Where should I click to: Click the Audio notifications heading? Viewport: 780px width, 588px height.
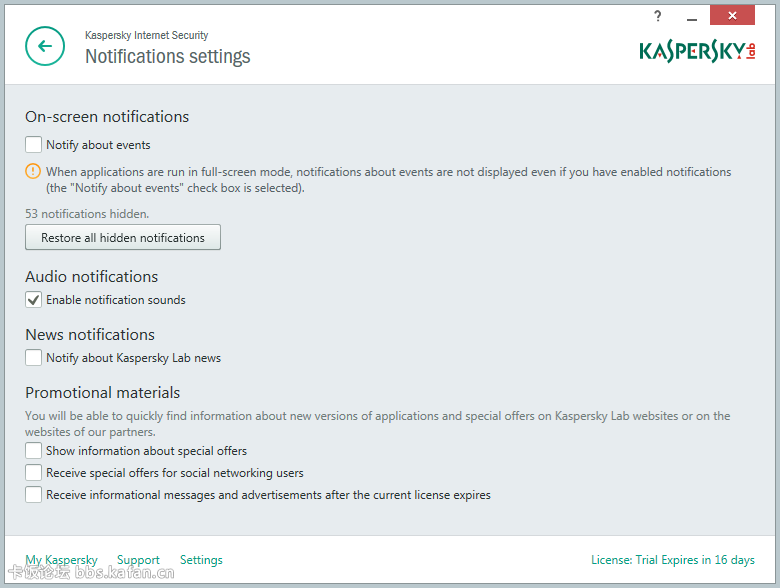pos(92,277)
